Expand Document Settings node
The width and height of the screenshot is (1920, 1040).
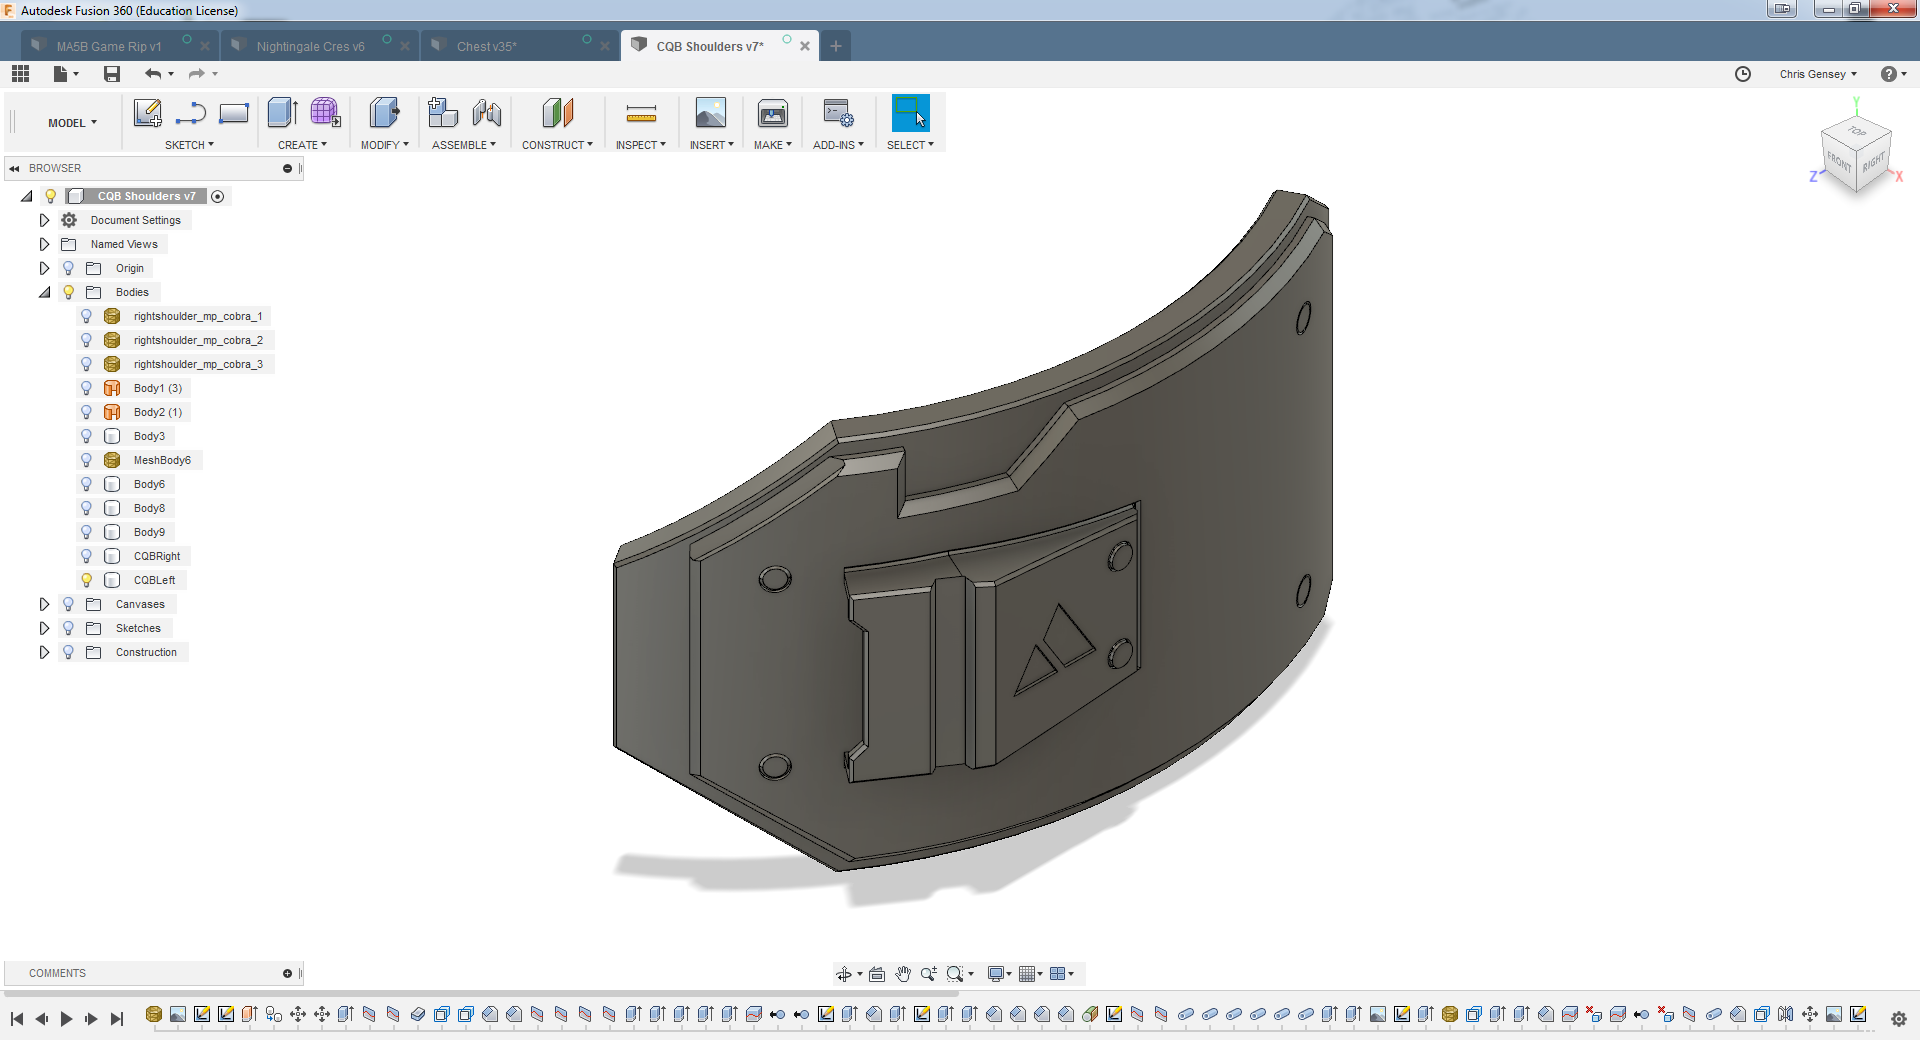pos(44,220)
